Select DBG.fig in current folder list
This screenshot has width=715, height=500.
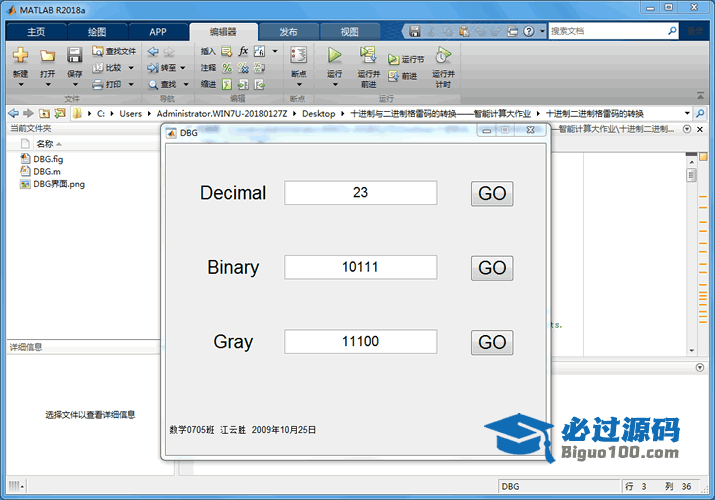[48, 159]
